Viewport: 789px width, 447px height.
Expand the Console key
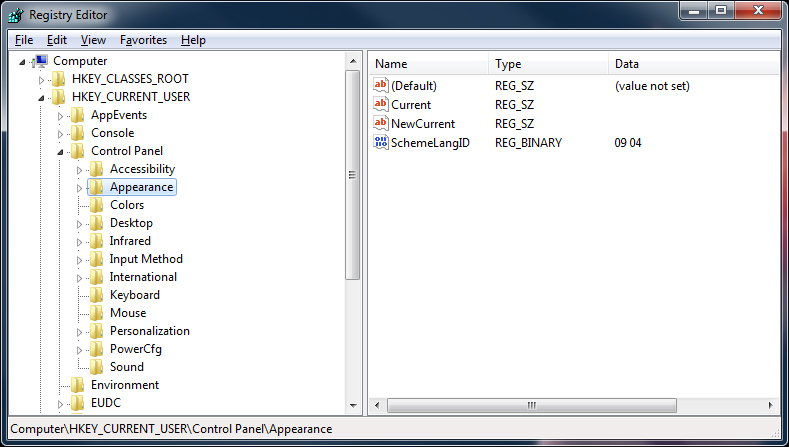click(60, 134)
